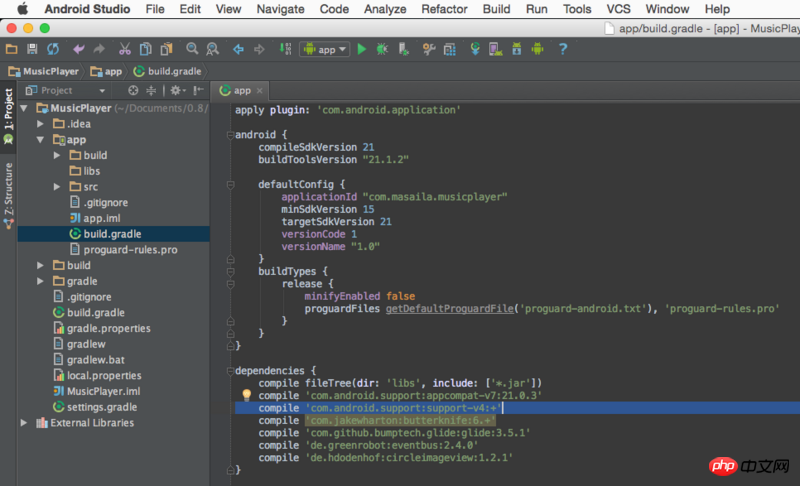Screen dimensions: 800x486
Task: Click MusicPlayer breadcrumb
Action: (44, 71)
